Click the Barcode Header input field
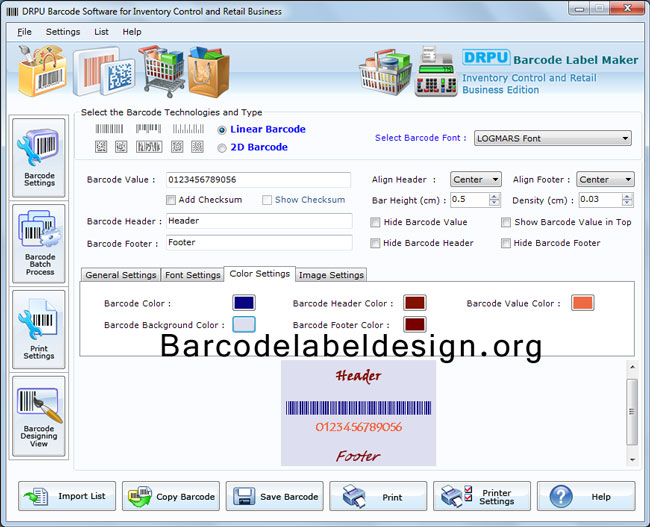 [260, 221]
